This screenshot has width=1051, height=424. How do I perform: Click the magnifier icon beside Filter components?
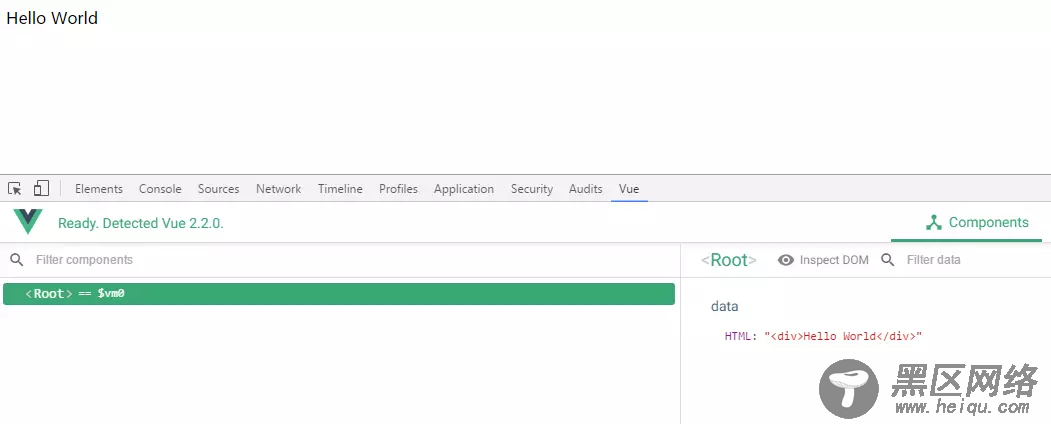pyautogui.click(x=17, y=260)
